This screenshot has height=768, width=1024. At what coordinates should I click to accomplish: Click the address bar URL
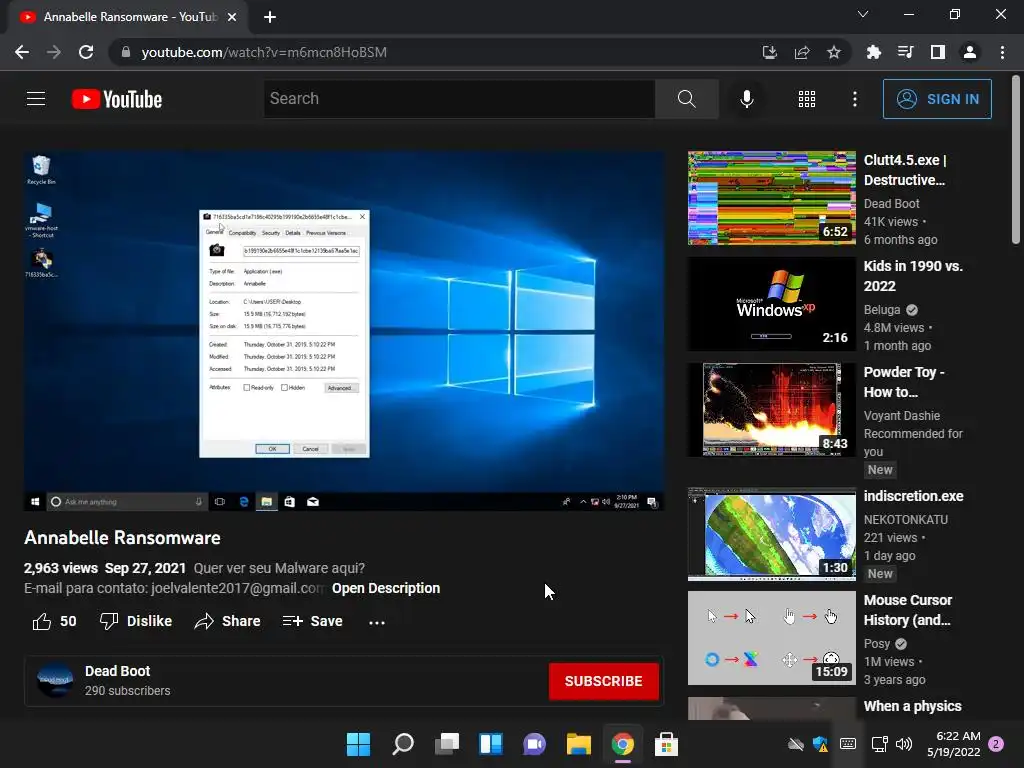click(x=264, y=52)
